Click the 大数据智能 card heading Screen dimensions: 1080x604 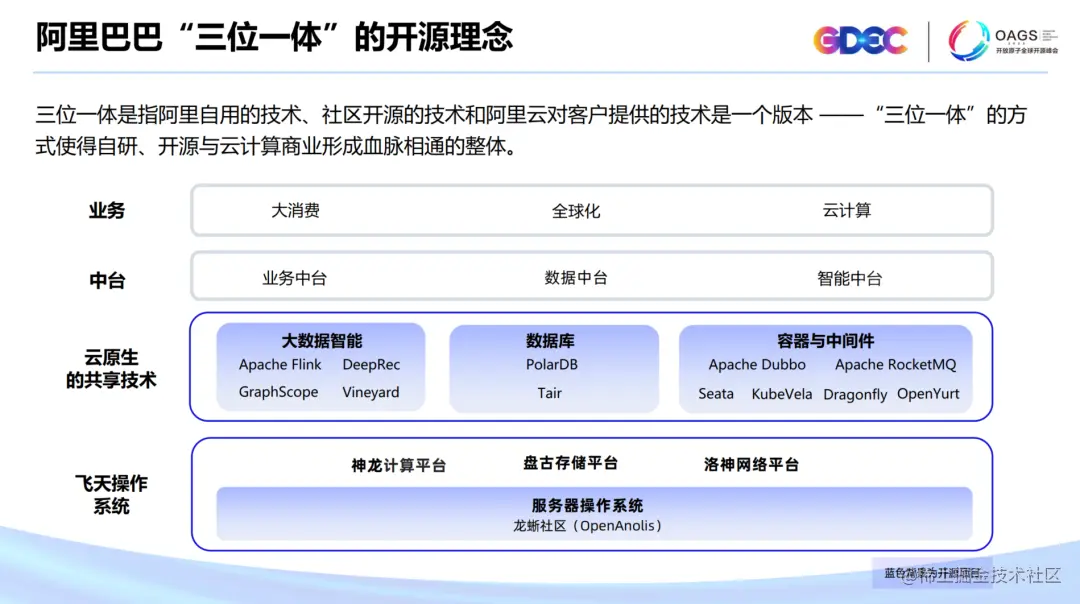322,340
